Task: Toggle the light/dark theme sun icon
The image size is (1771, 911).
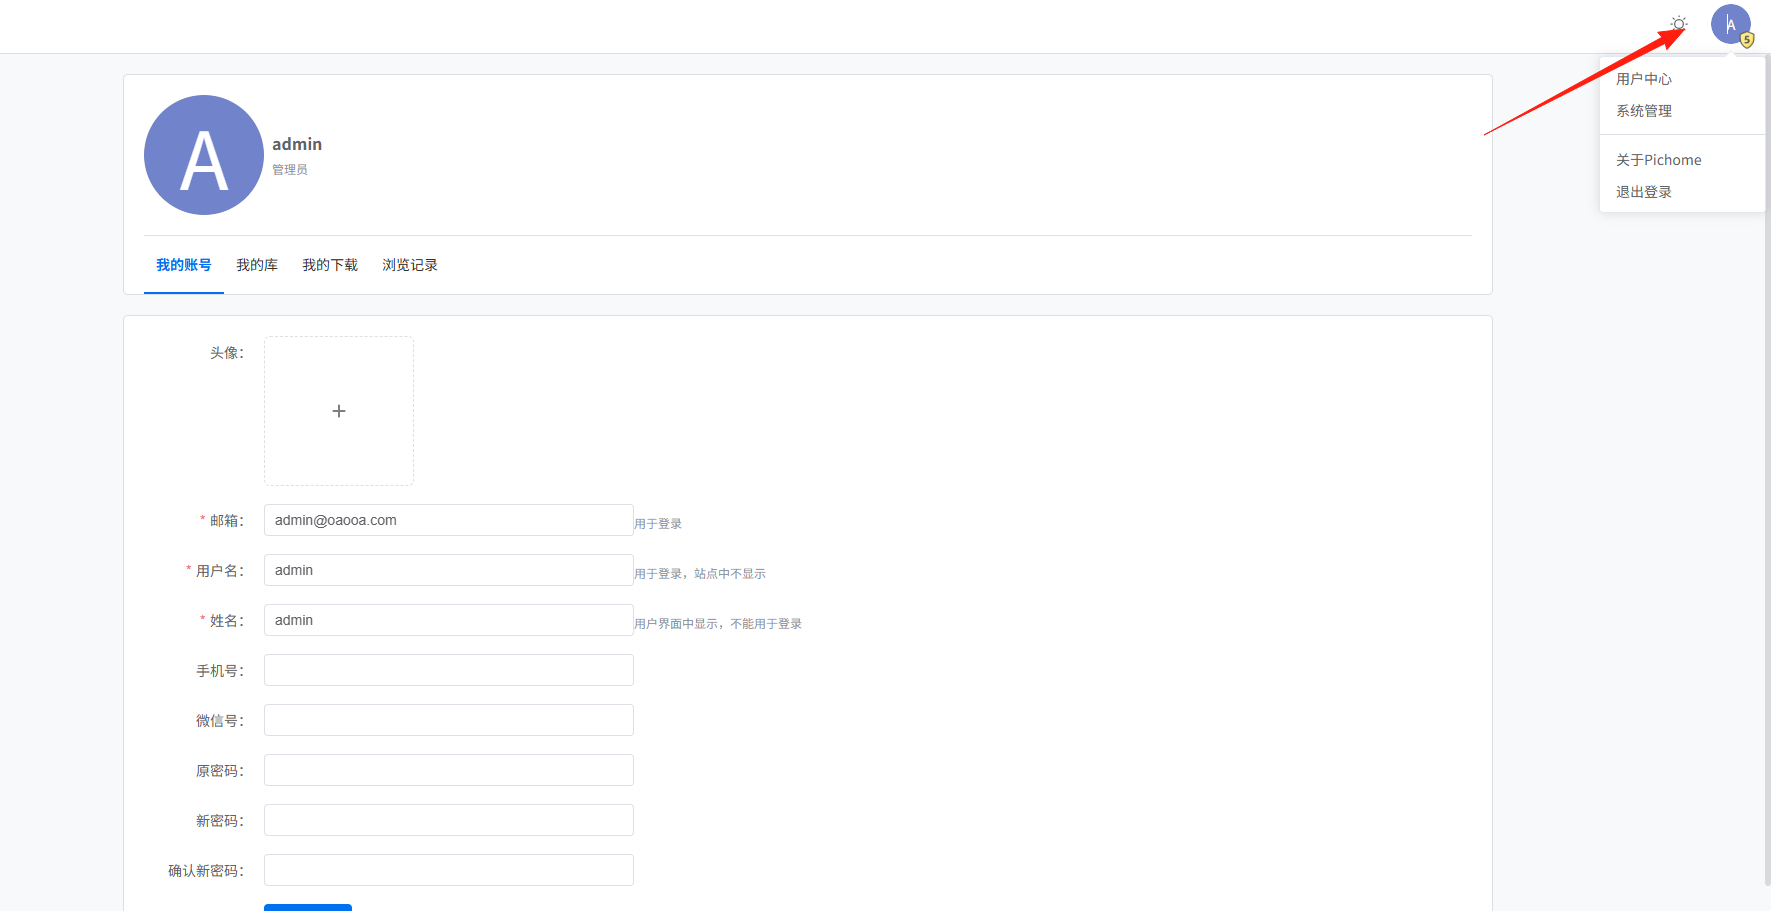Action: click(1679, 24)
